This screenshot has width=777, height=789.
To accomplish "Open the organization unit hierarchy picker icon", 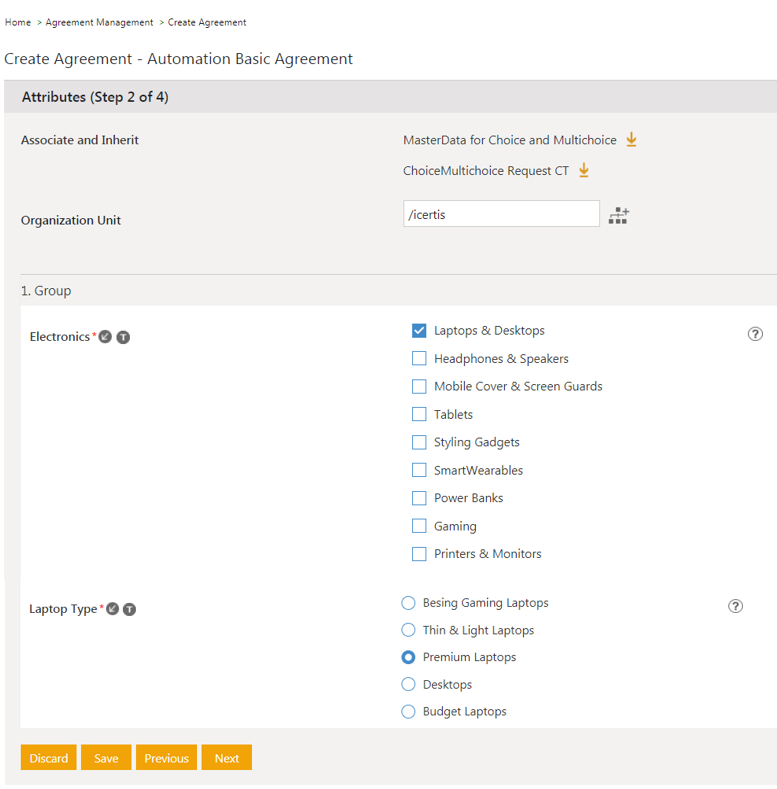I will (618, 215).
